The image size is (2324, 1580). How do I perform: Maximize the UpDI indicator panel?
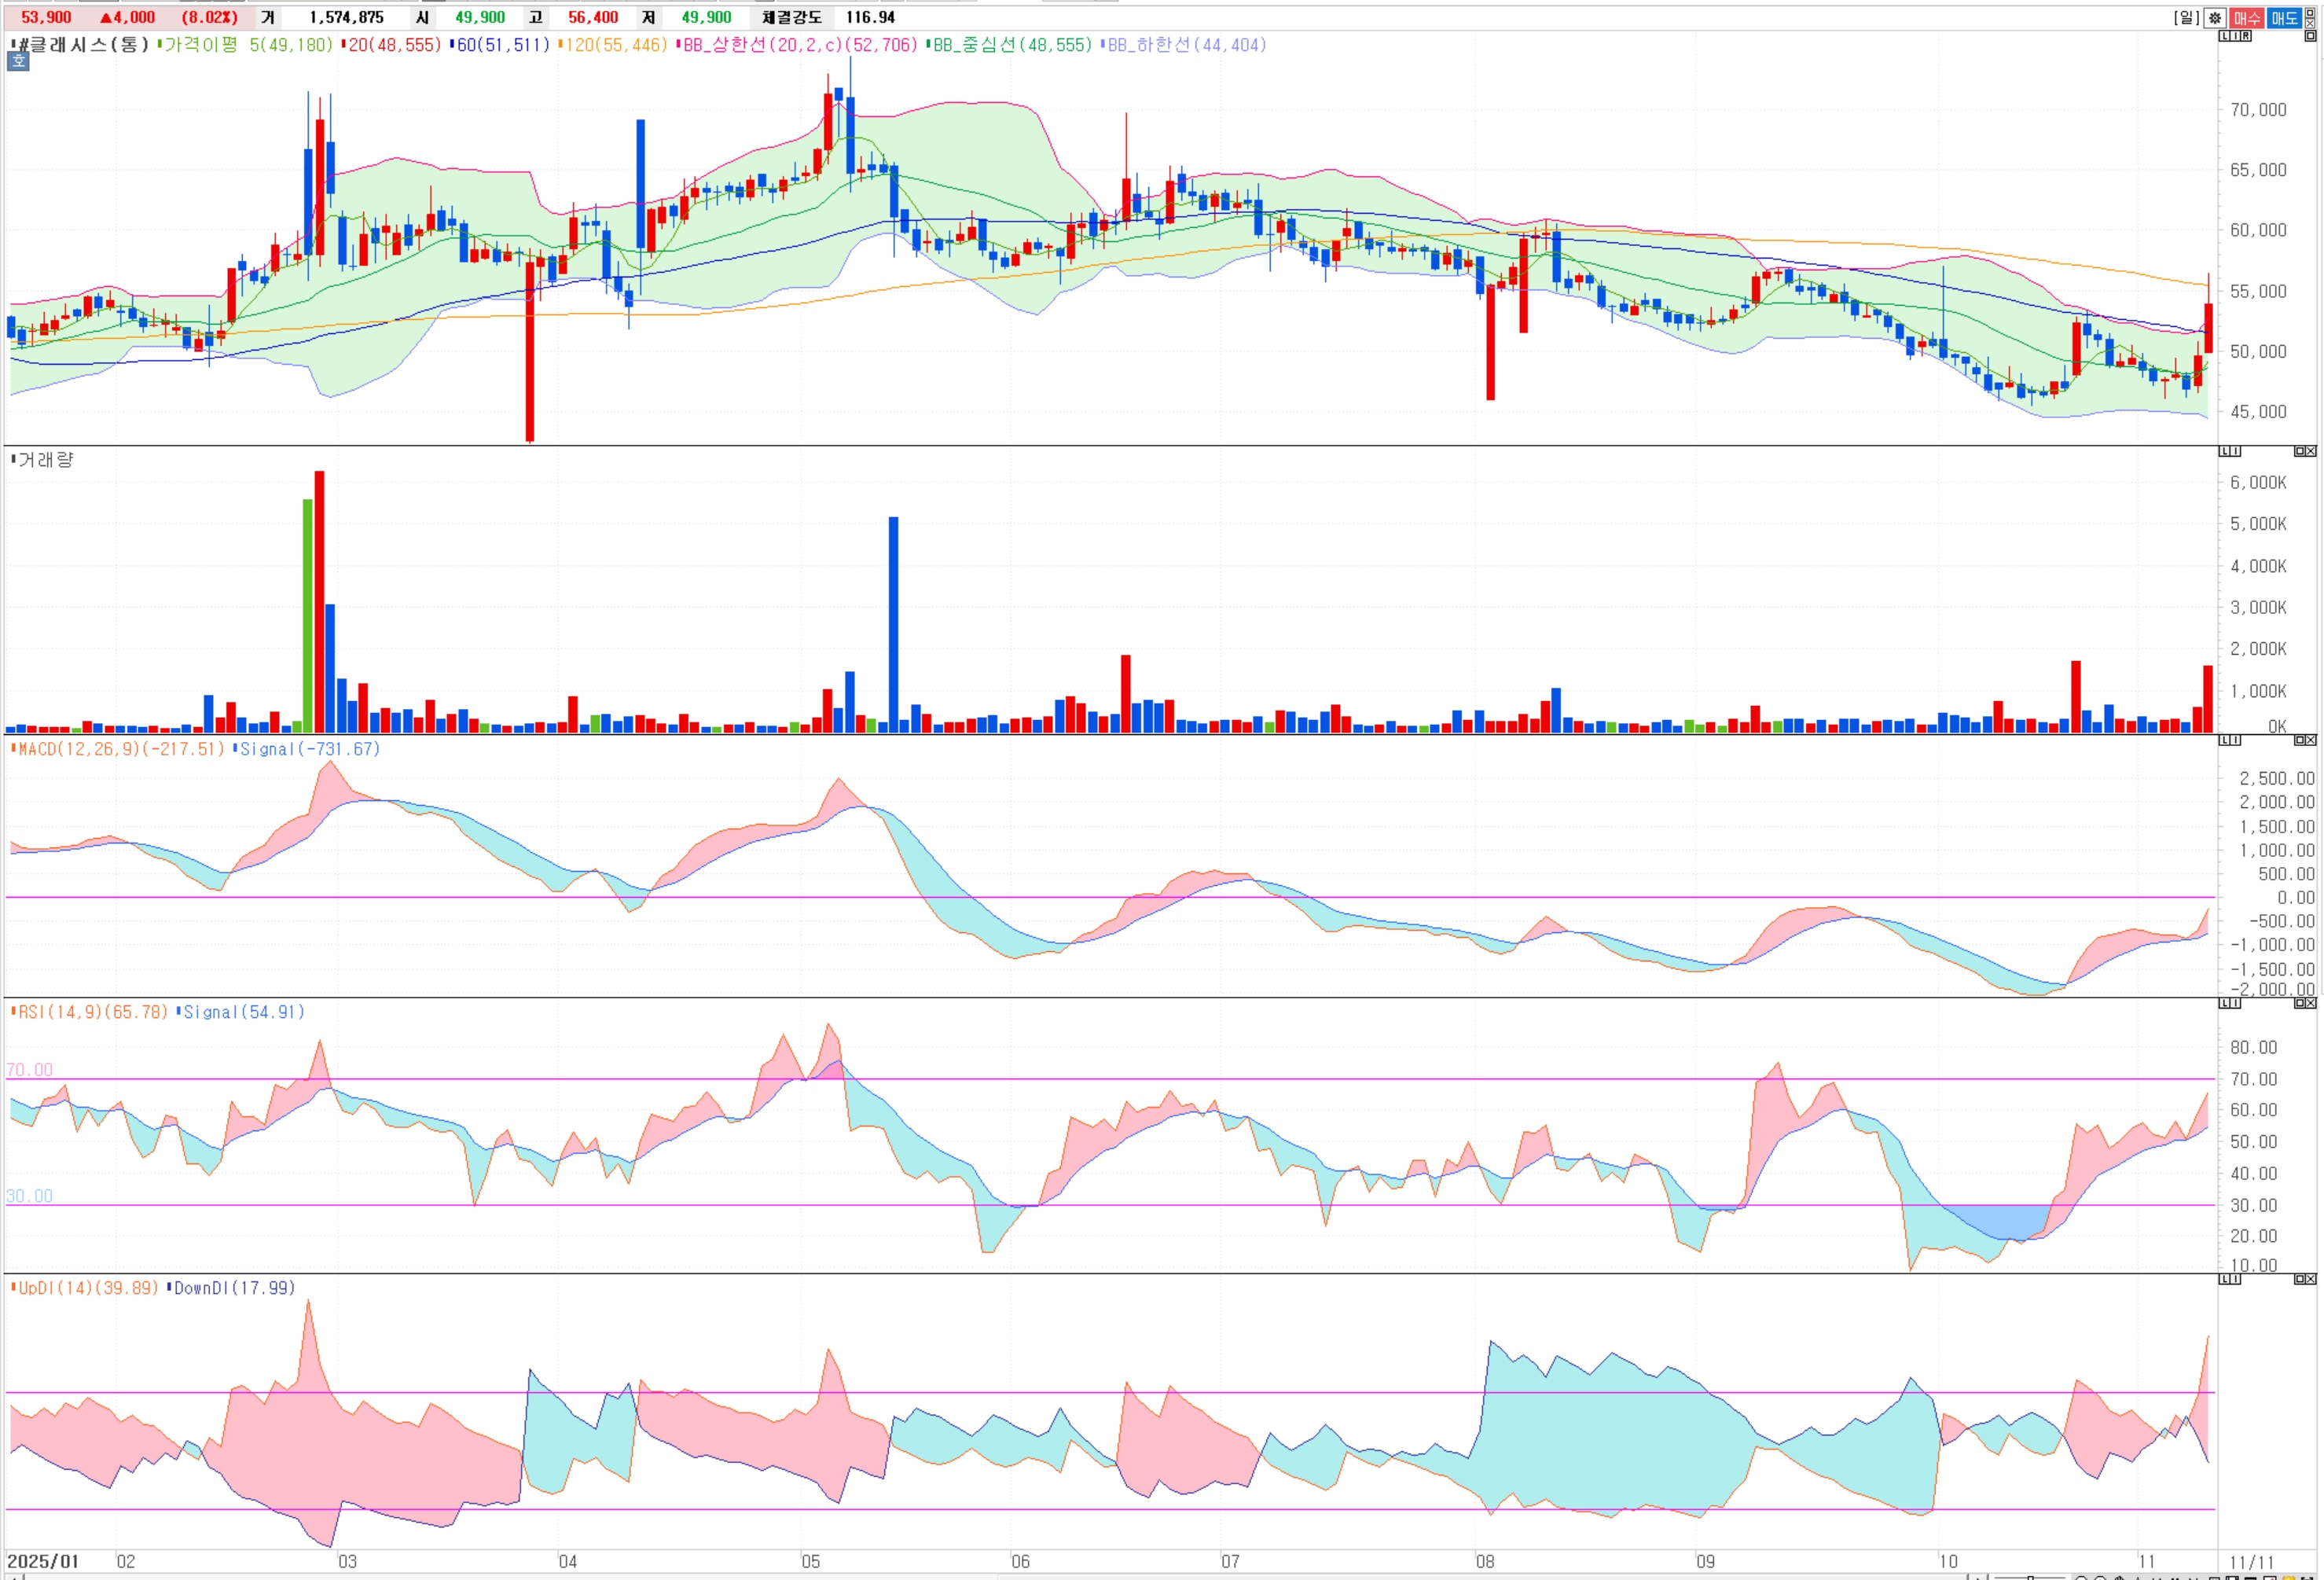click(x=2299, y=1279)
